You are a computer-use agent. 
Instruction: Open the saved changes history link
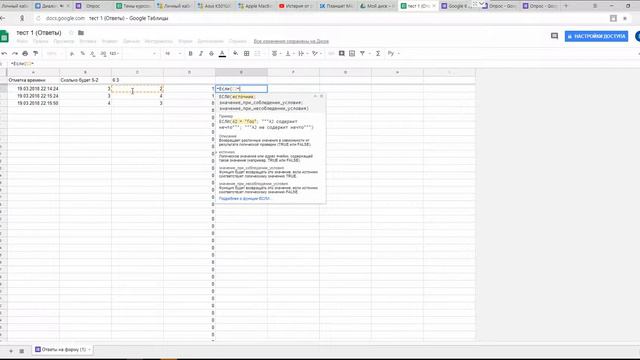coord(291,41)
